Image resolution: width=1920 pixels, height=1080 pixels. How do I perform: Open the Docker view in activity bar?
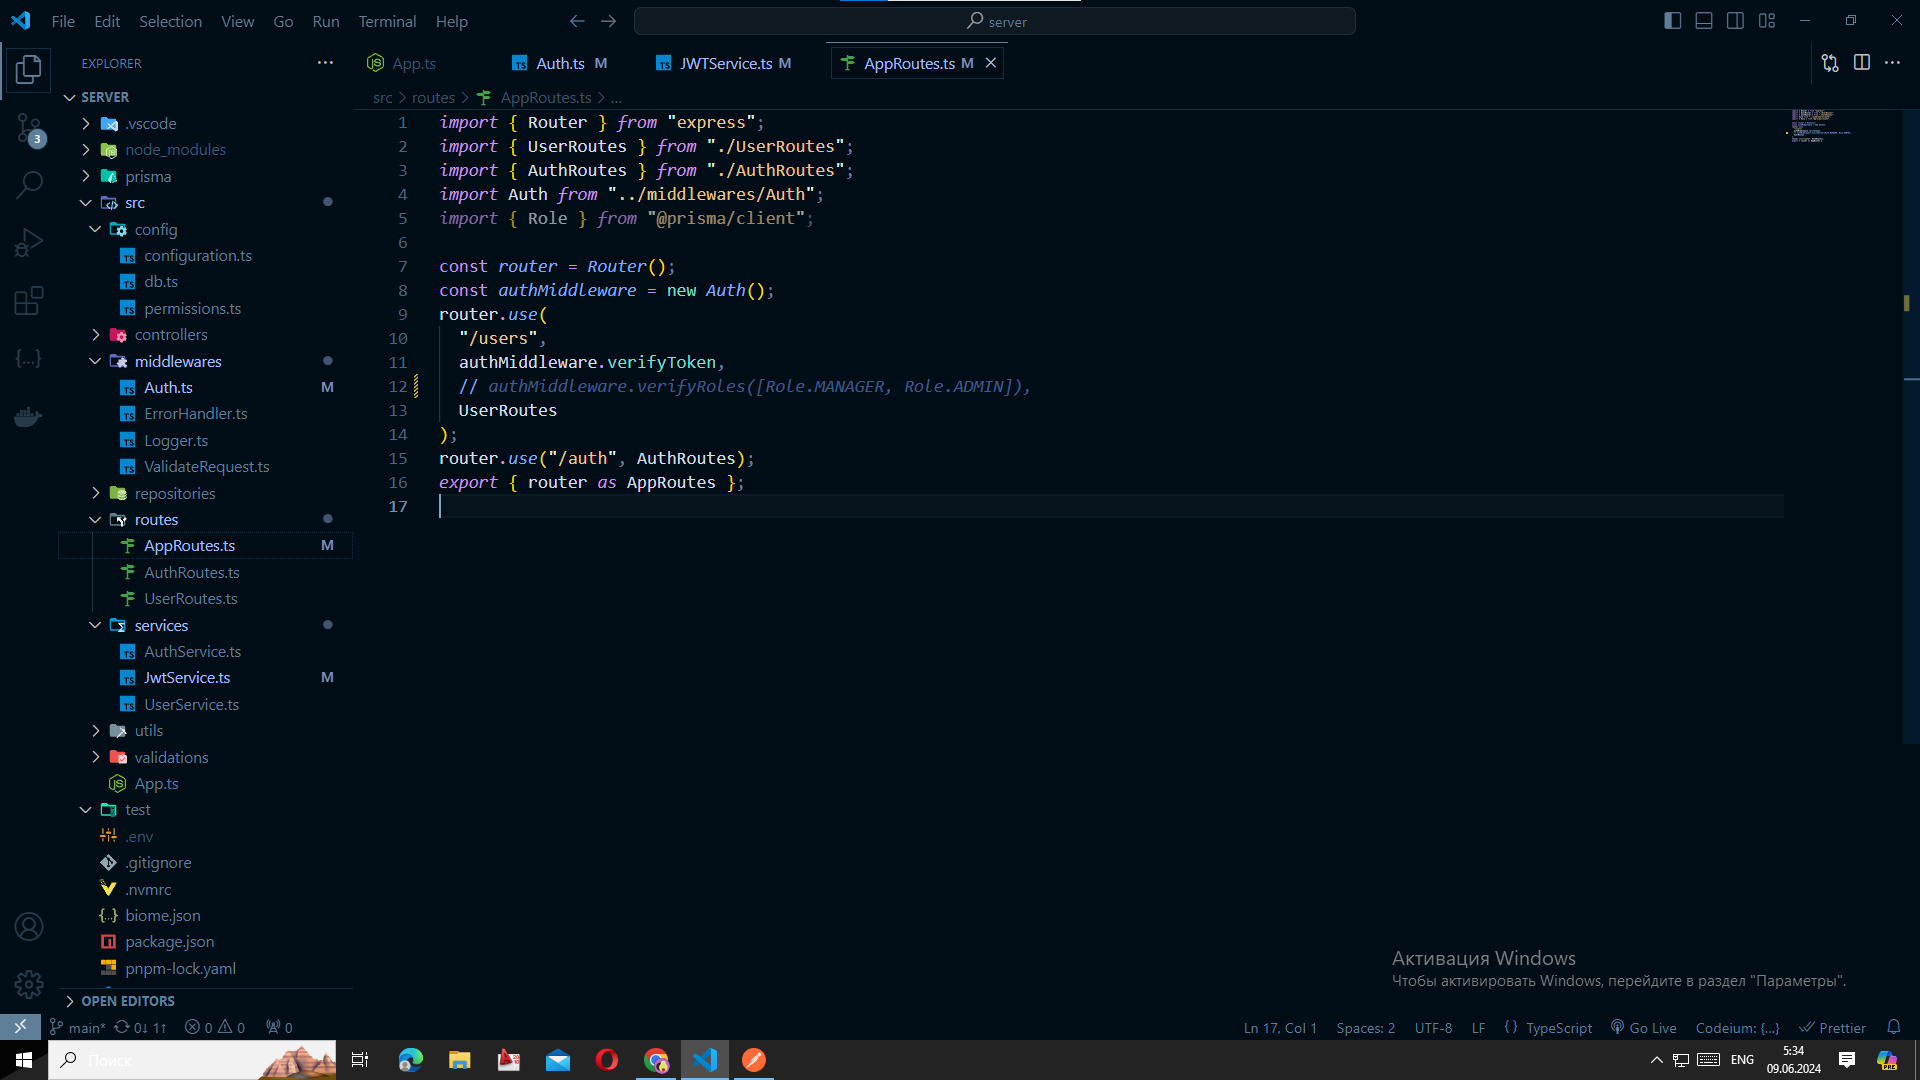pyautogui.click(x=29, y=416)
